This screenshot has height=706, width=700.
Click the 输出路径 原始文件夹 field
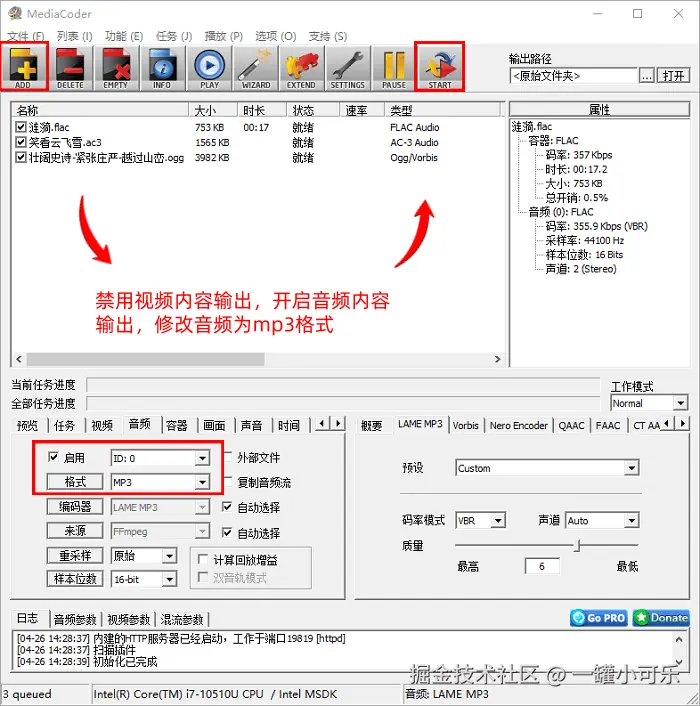(x=574, y=76)
